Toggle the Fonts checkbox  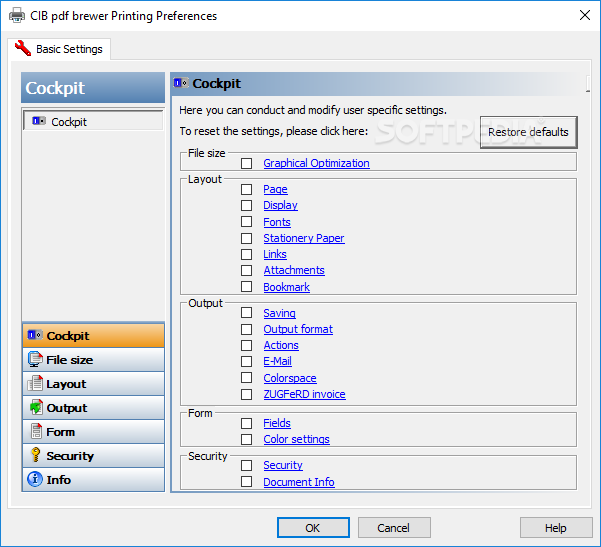tap(246, 222)
